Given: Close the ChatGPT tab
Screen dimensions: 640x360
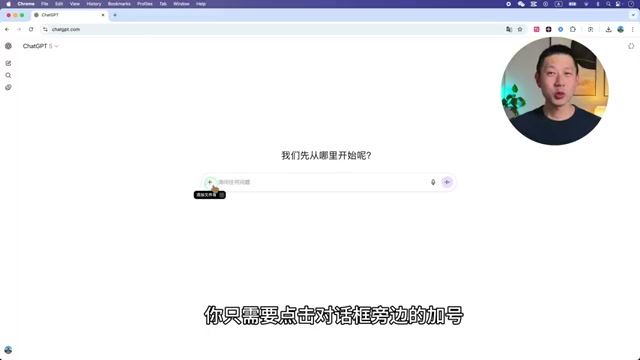Looking at the screenshot, I should point(103,15).
